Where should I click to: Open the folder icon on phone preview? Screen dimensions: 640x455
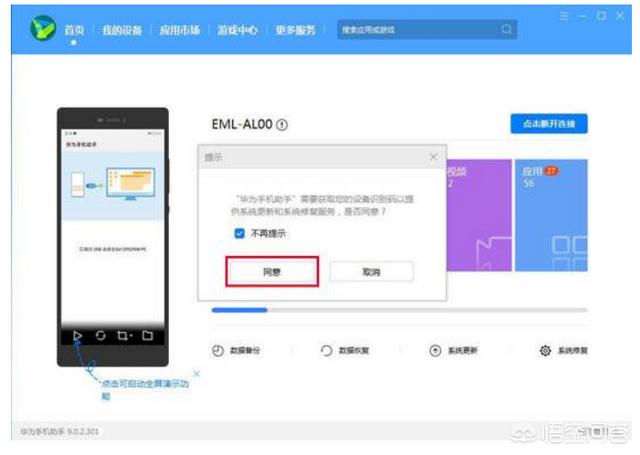147,335
